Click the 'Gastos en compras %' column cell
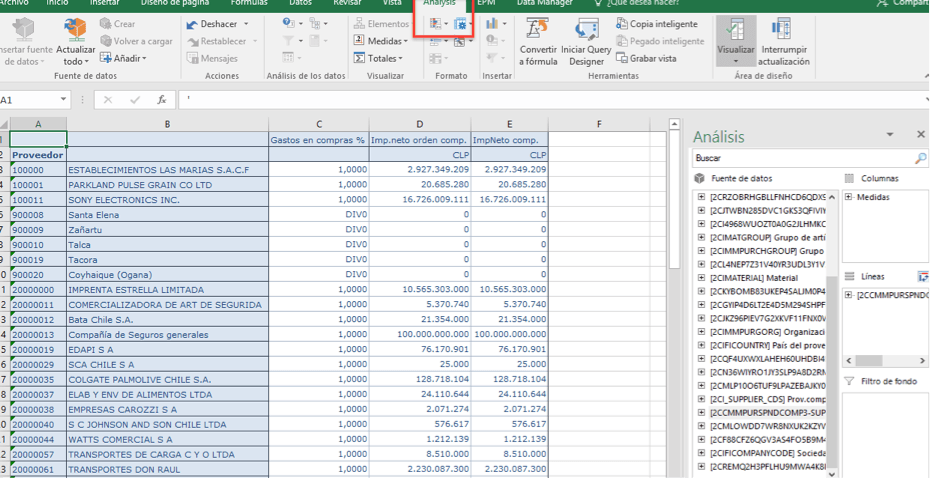 319,140
